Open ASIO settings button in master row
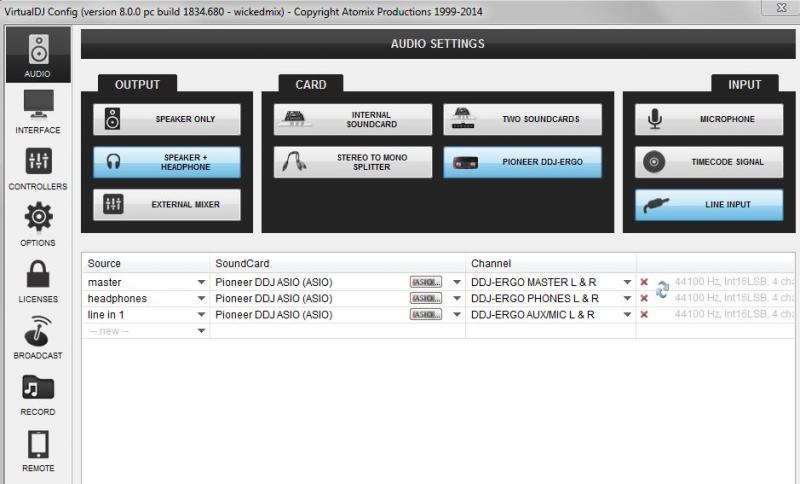 [x=426, y=282]
